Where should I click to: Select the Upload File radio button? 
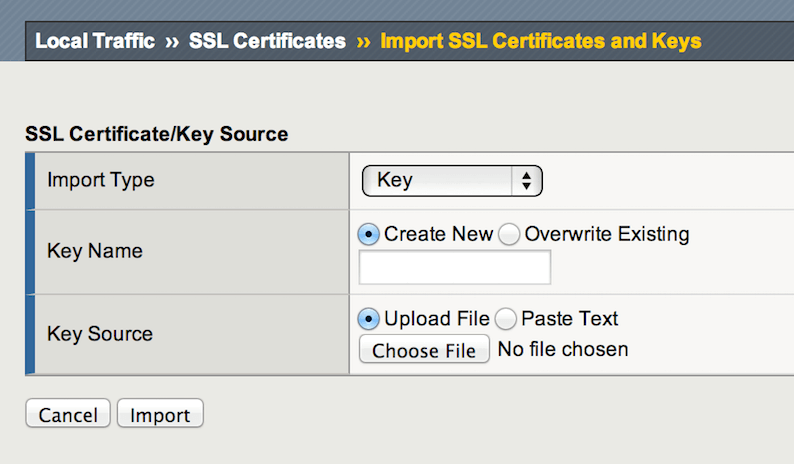point(369,319)
